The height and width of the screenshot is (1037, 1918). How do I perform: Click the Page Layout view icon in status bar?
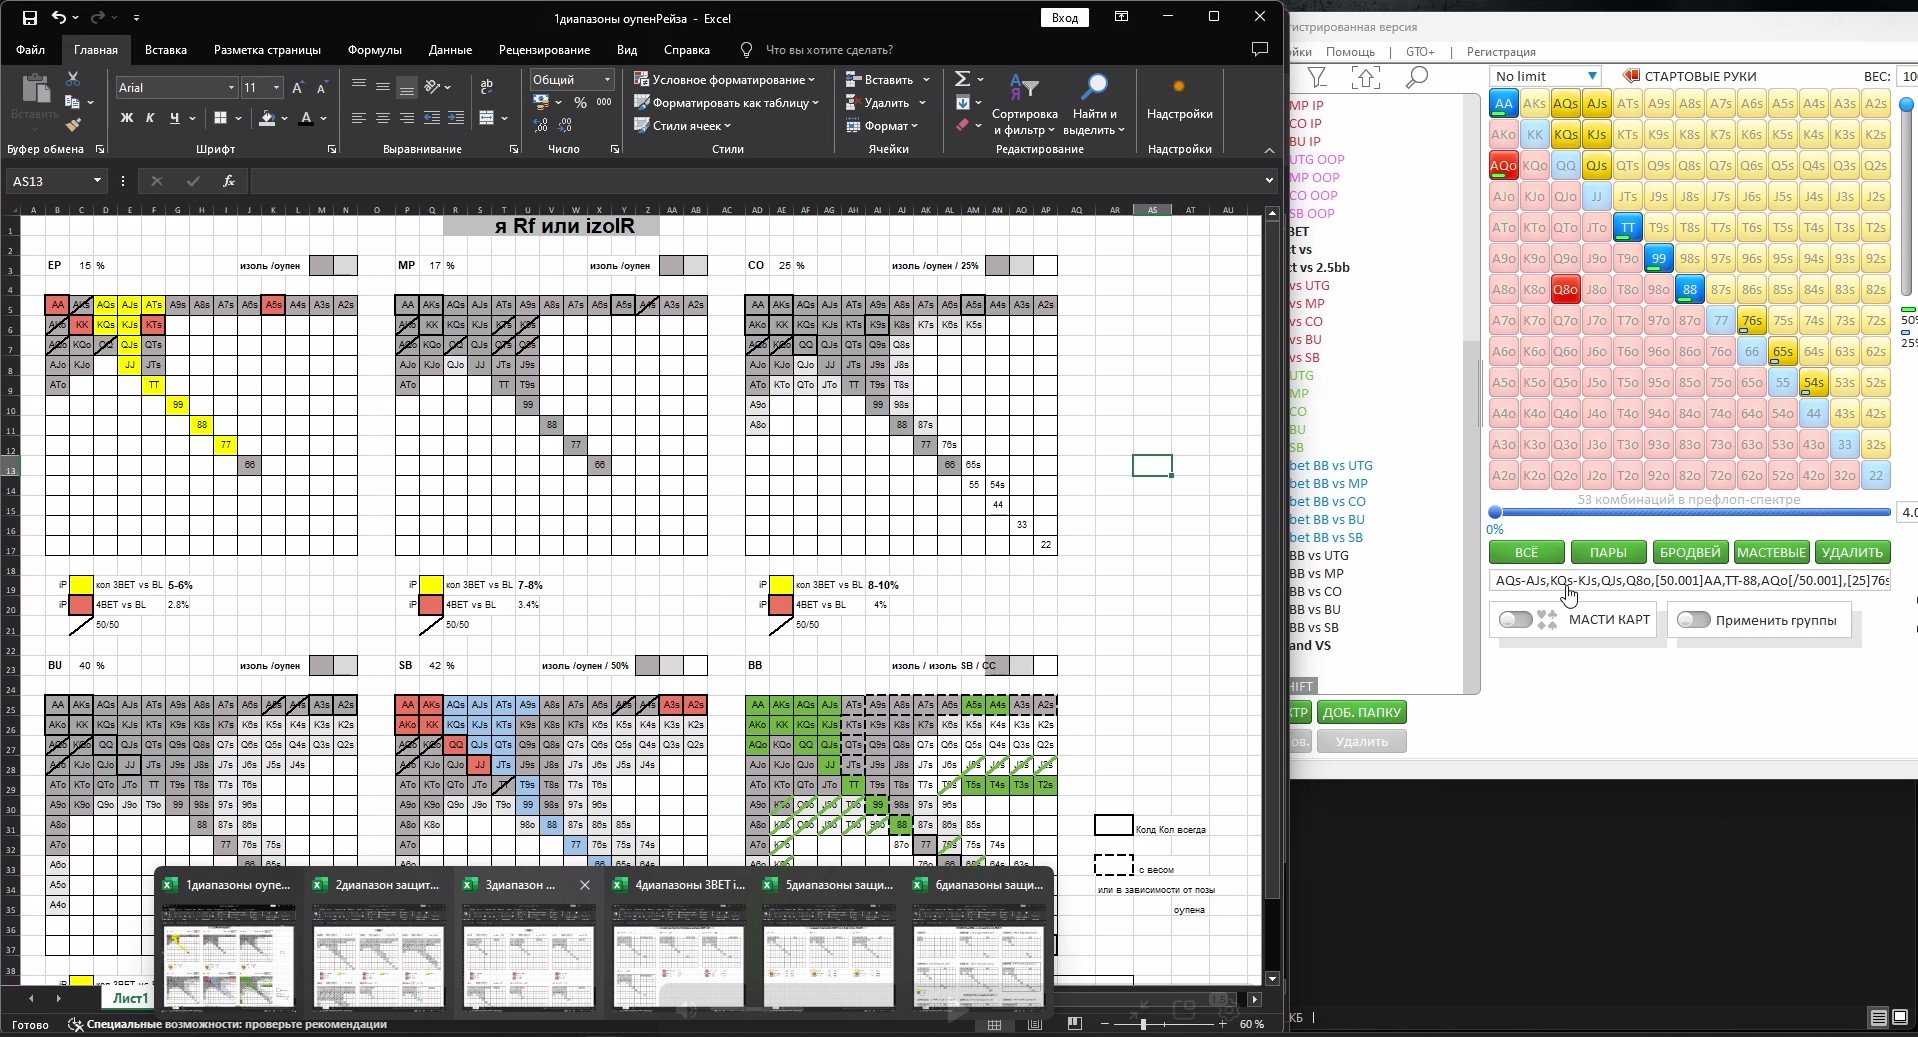tap(1034, 1024)
